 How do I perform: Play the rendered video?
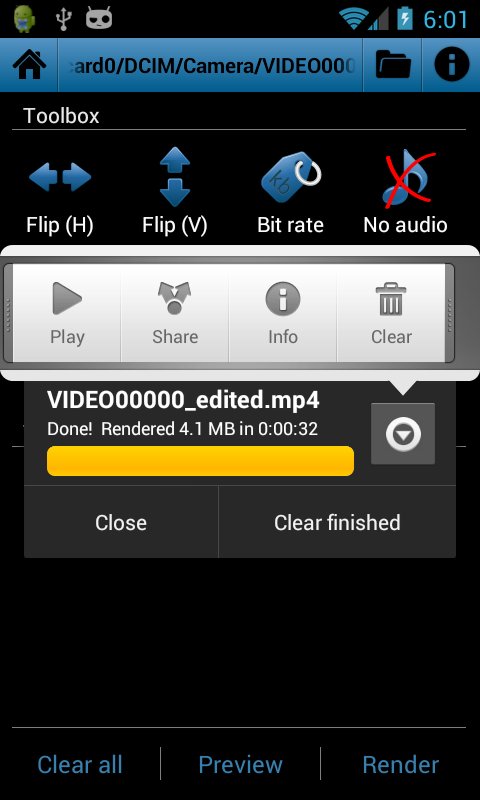coord(67,313)
